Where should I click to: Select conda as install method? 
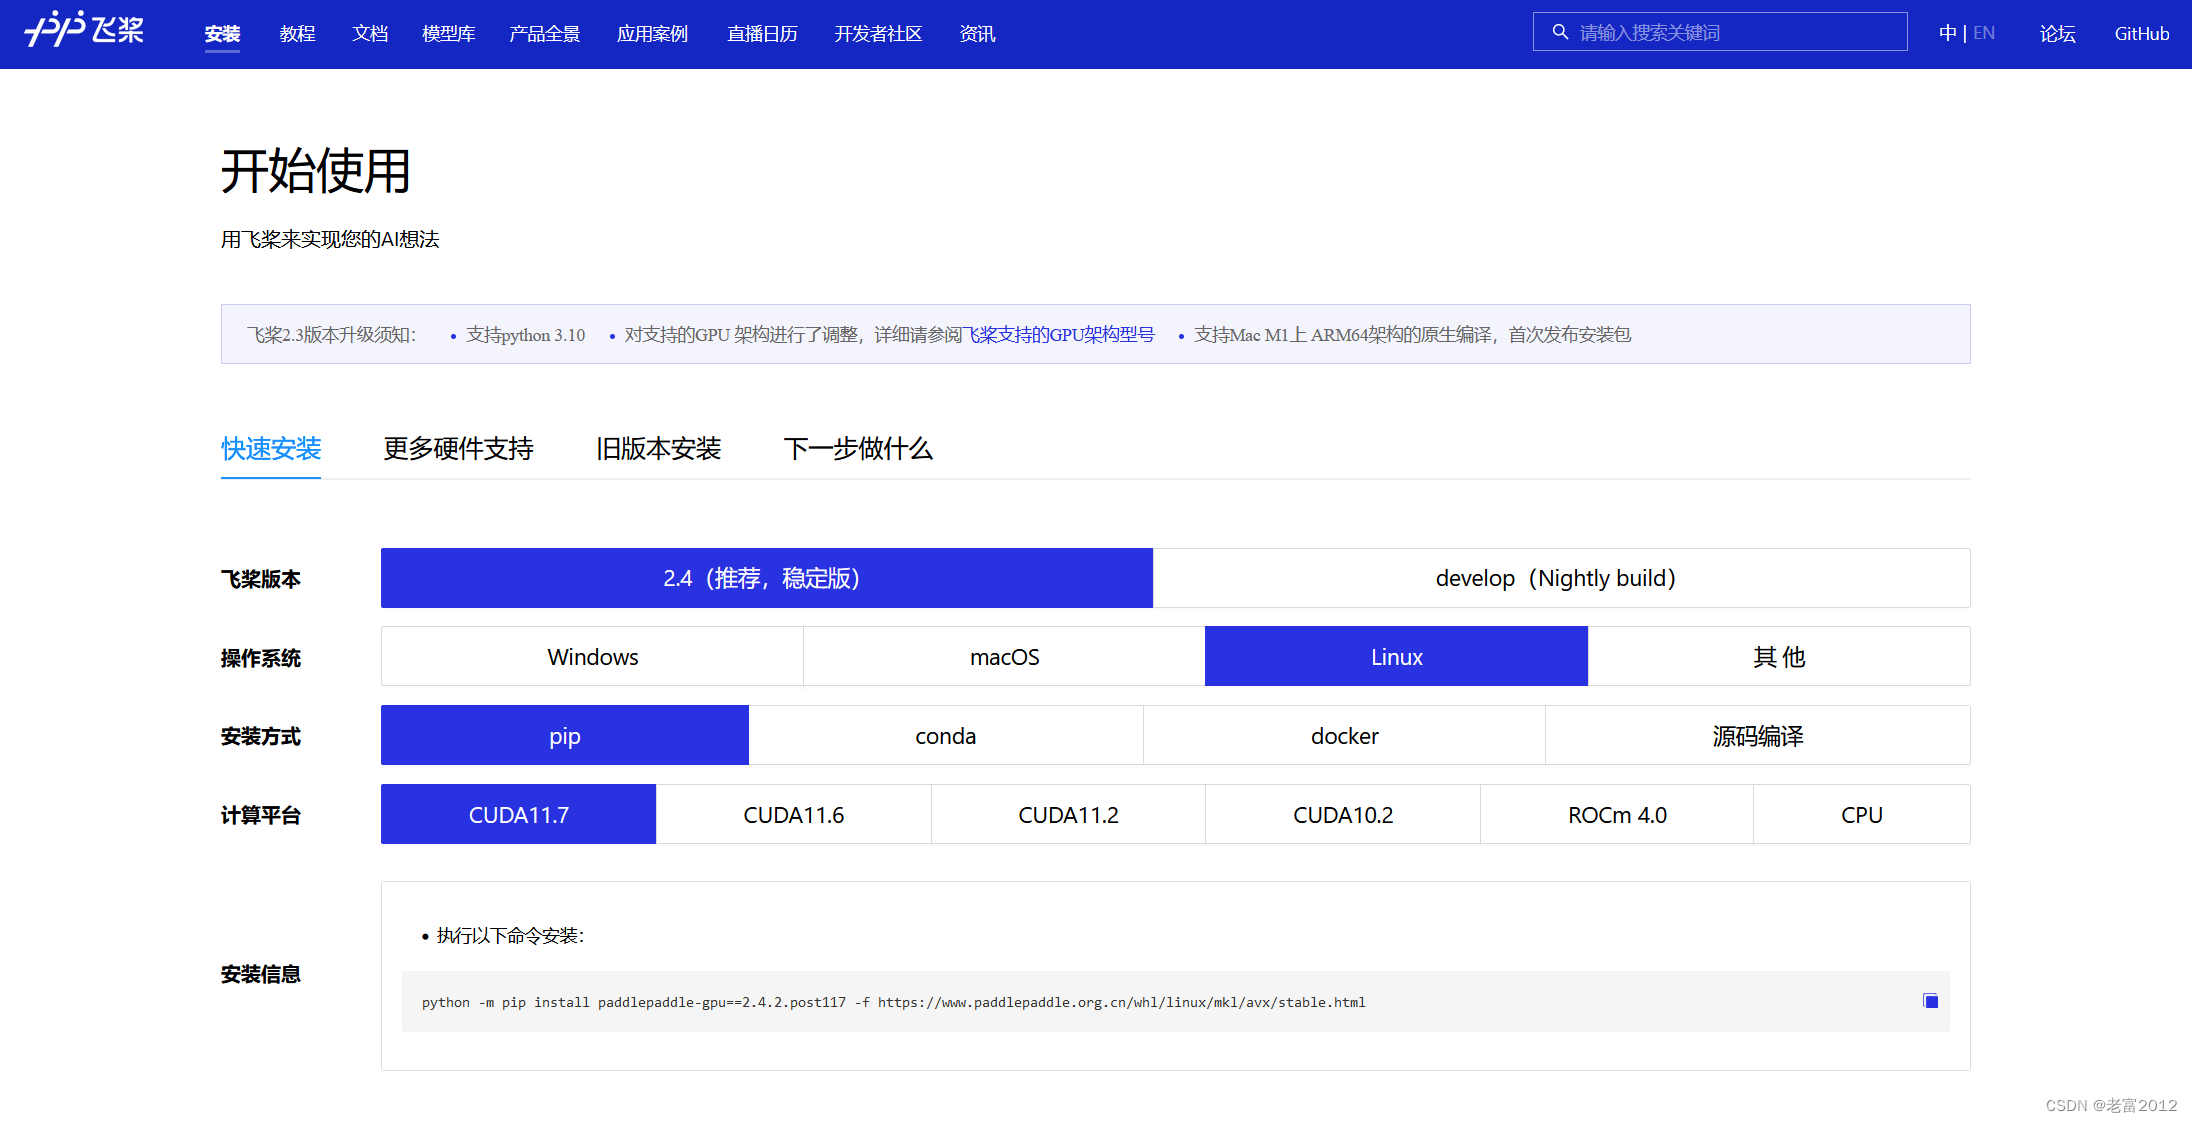945,736
